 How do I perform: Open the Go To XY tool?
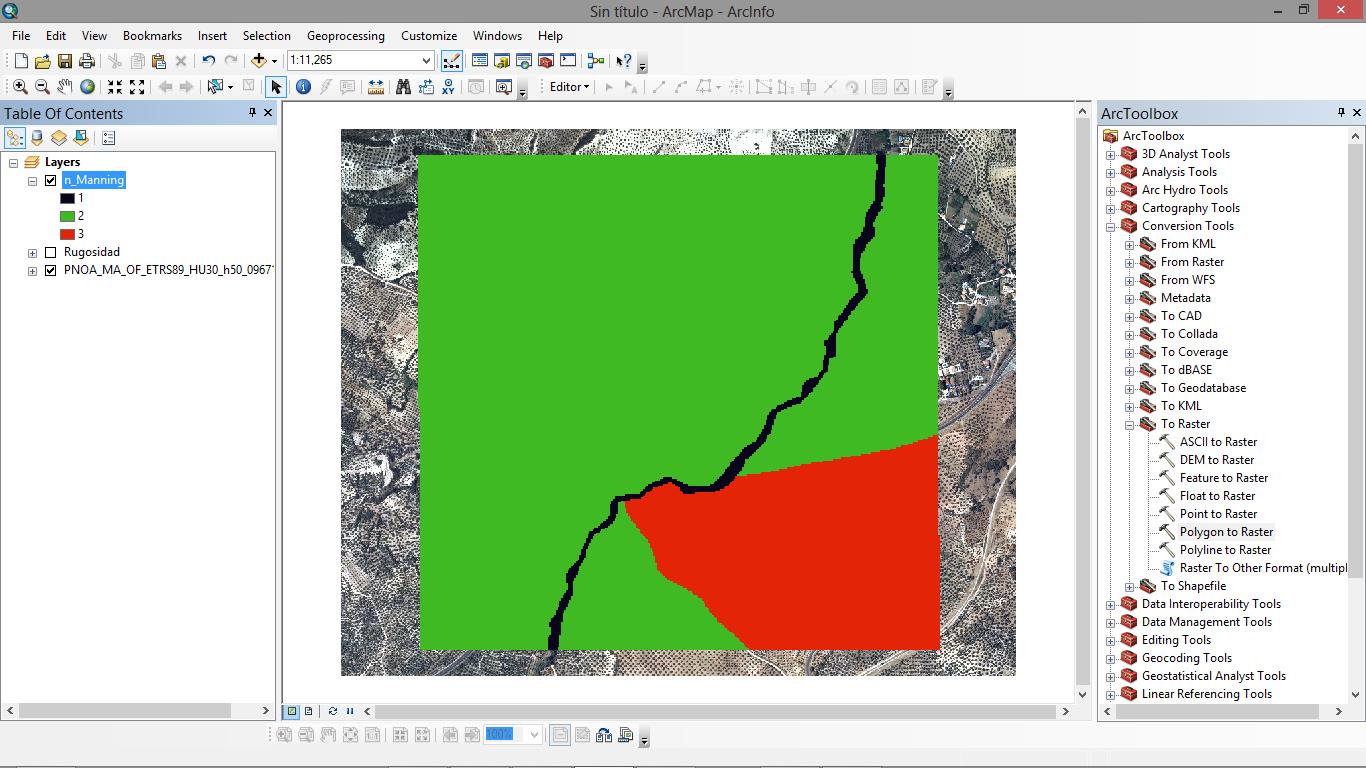(x=449, y=87)
